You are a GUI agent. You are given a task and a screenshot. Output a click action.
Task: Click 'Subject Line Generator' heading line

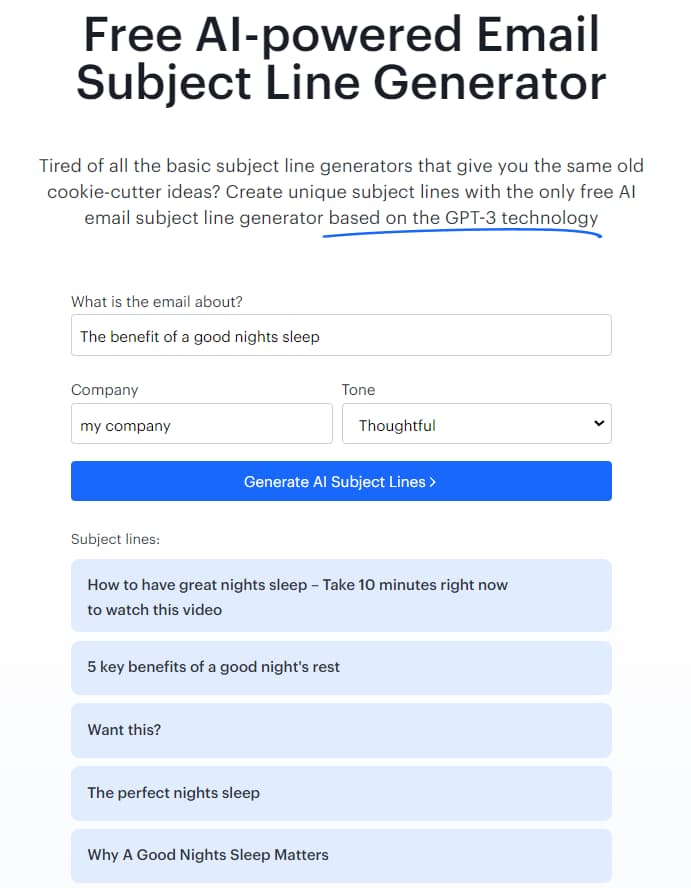(341, 83)
